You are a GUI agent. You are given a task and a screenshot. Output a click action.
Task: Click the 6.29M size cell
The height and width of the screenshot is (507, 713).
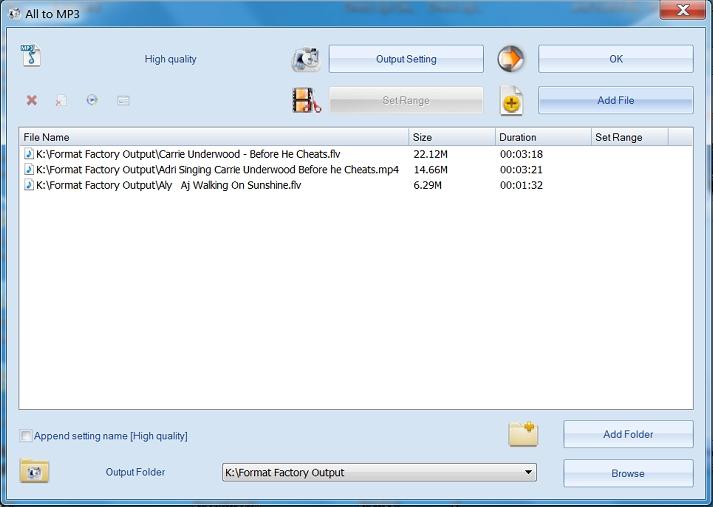[427, 185]
